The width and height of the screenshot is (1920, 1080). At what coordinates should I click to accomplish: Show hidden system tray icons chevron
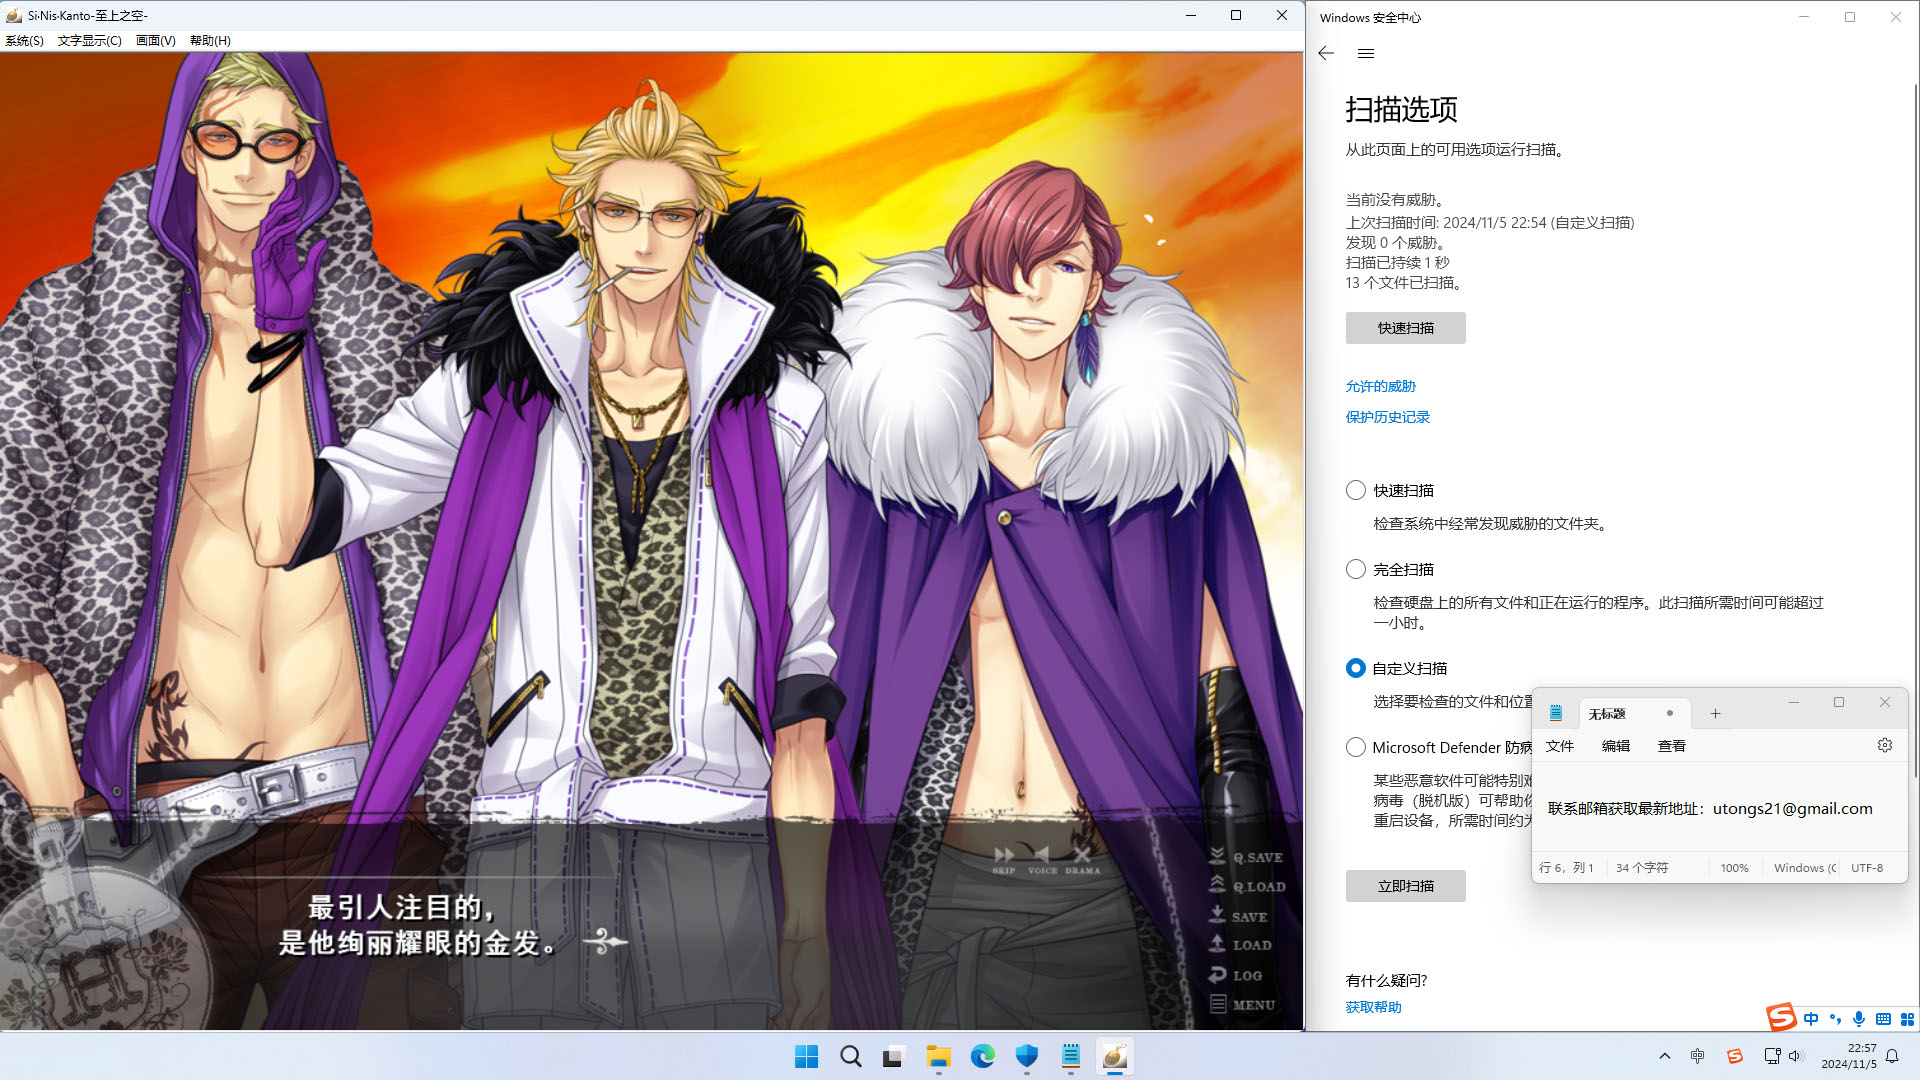pos(1664,1056)
